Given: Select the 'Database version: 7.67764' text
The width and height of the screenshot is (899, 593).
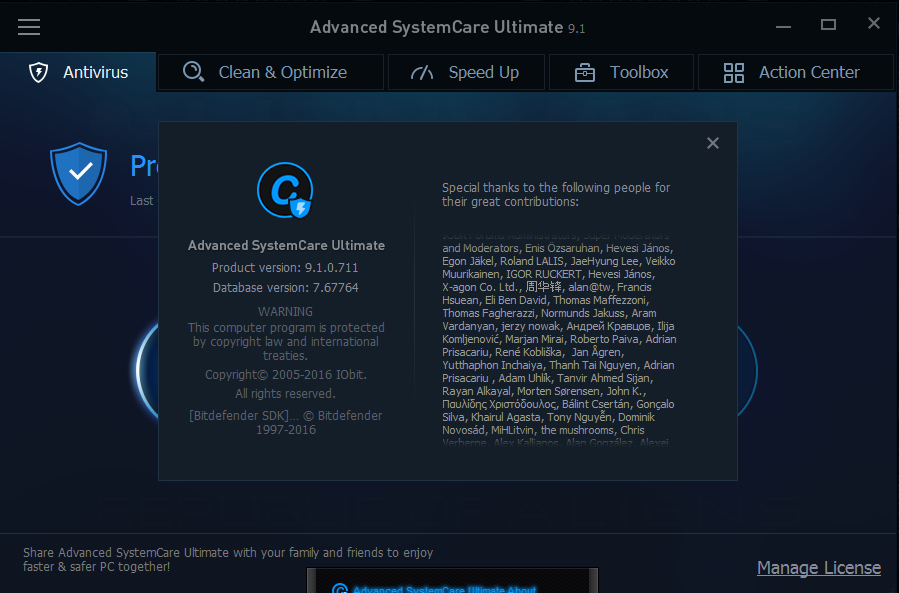Looking at the screenshot, I should tap(286, 288).
